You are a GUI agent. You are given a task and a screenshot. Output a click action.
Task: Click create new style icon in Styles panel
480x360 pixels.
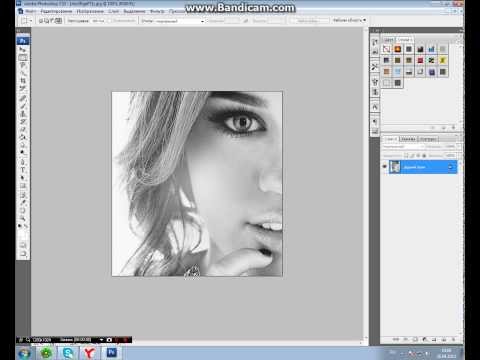point(443,128)
